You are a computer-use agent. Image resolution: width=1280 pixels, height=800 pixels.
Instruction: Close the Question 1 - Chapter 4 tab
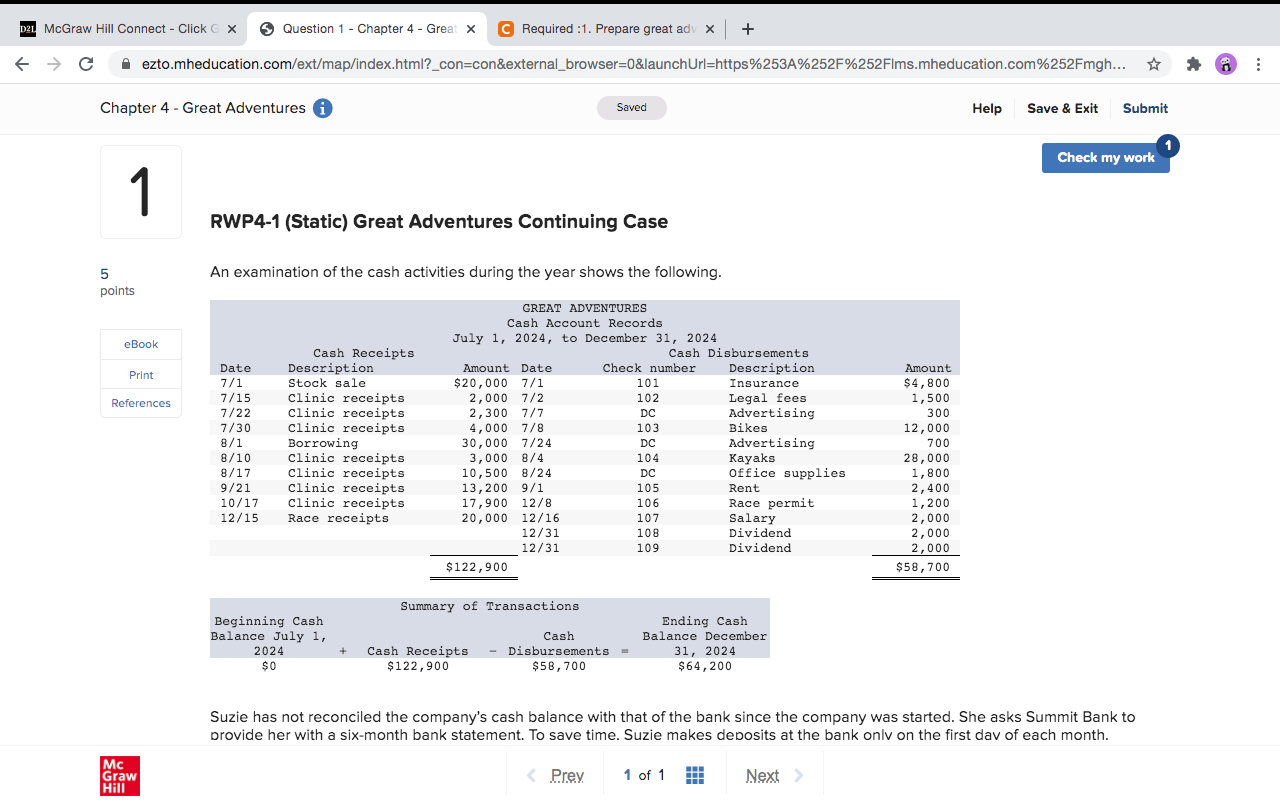[471, 29]
